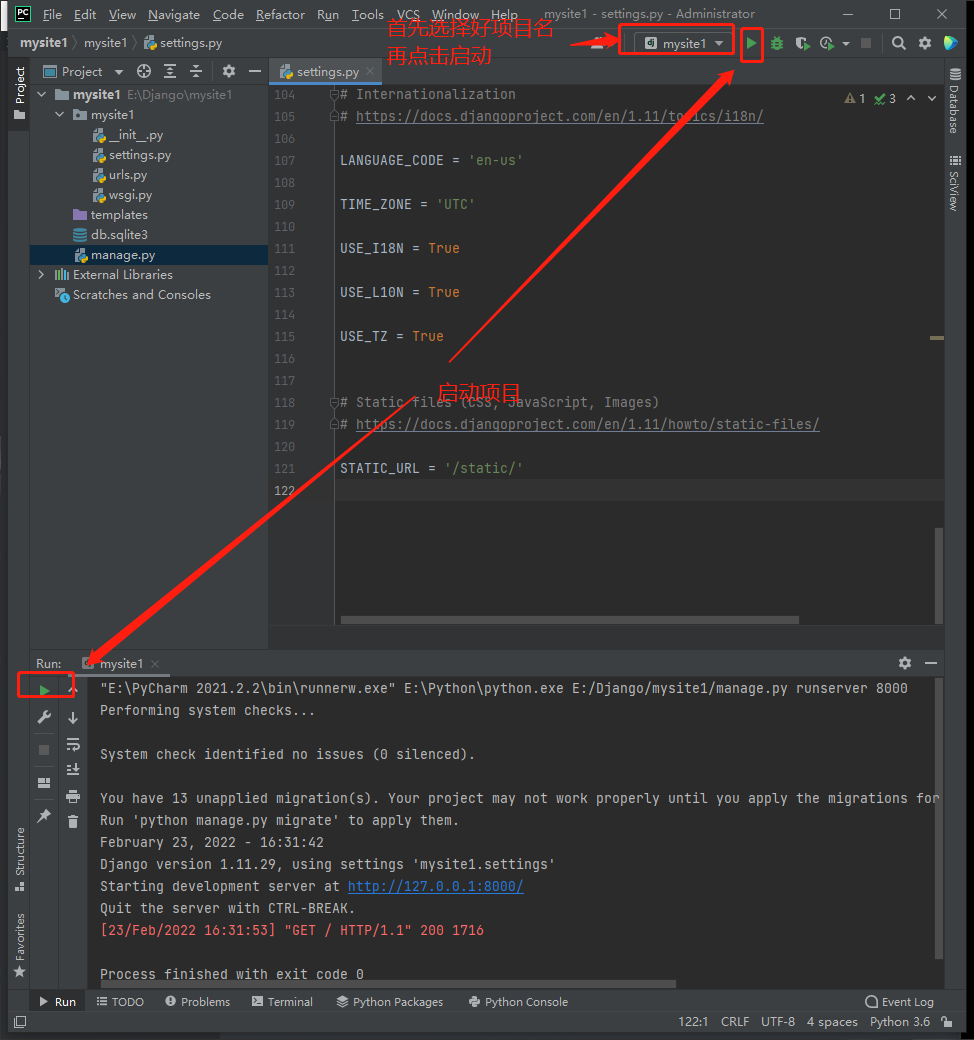Viewport: 974px width, 1040px height.
Task: Open run configuration wrench in the Run panel
Action: pyautogui.click(x=44, y=717)
